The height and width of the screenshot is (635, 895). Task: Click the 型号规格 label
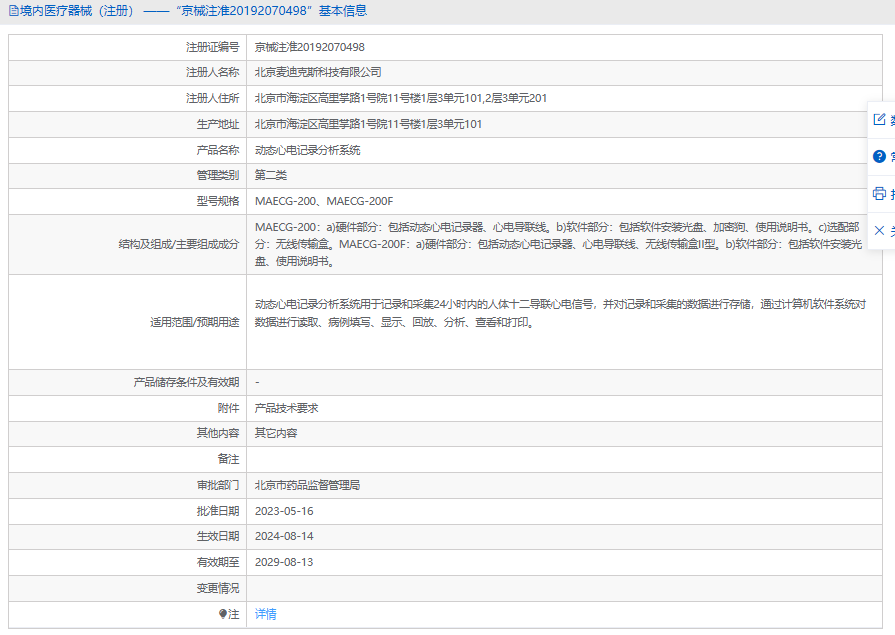tap(217, 201)
